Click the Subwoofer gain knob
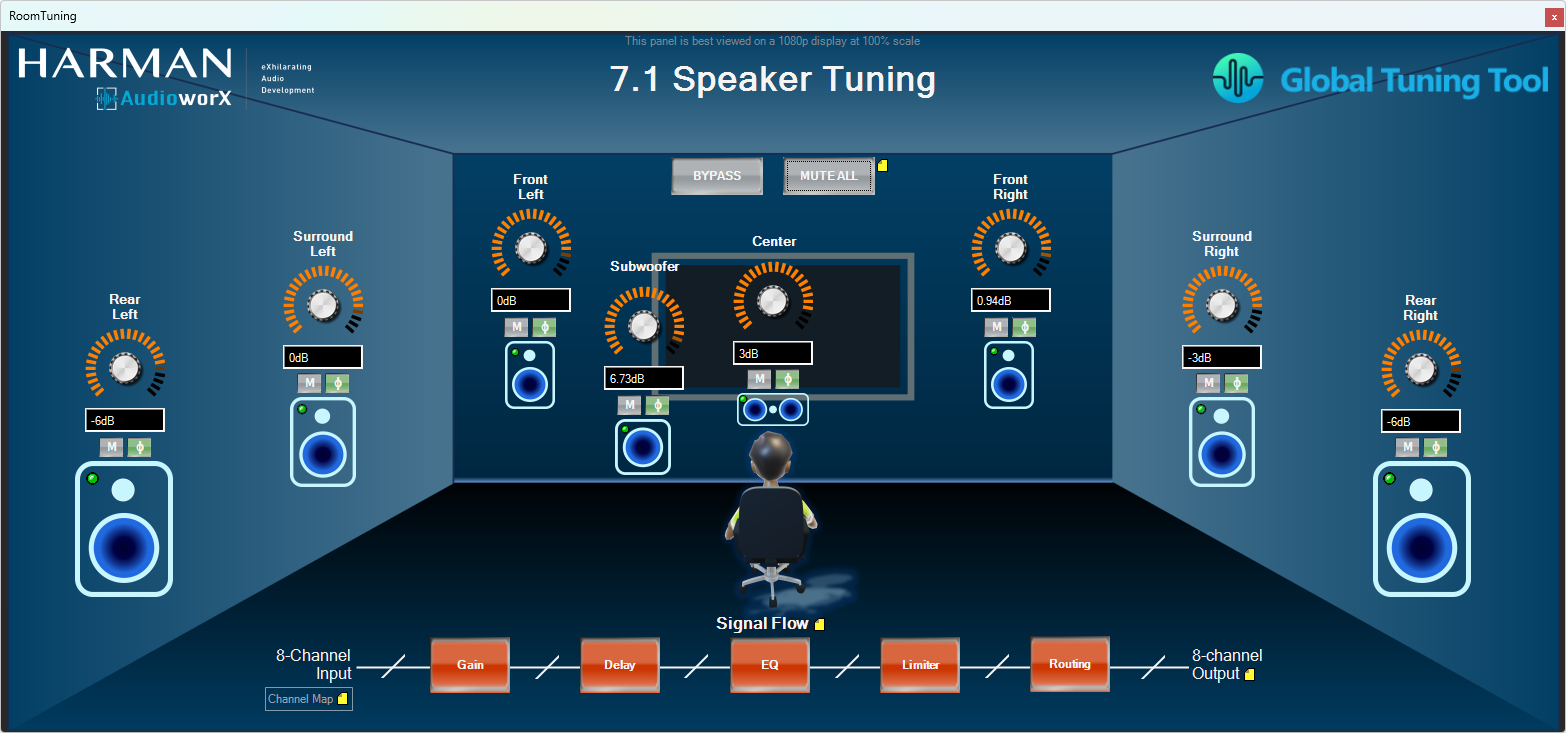 [x=644, y=325]
